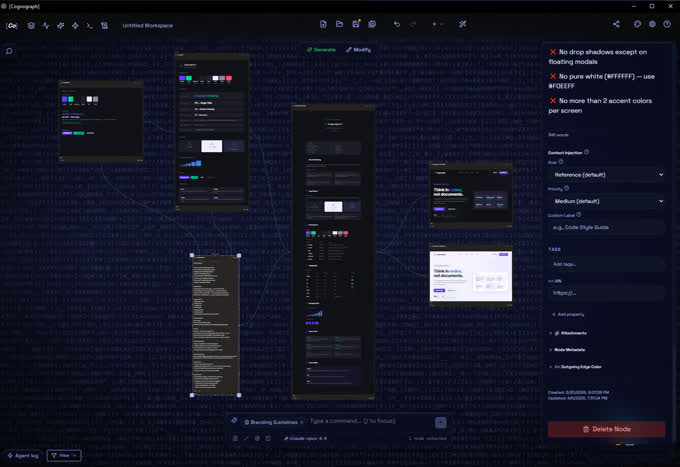680x467 pixels.
Task: Expand the Node Metadata section
Action: click(x=567, y=349)
